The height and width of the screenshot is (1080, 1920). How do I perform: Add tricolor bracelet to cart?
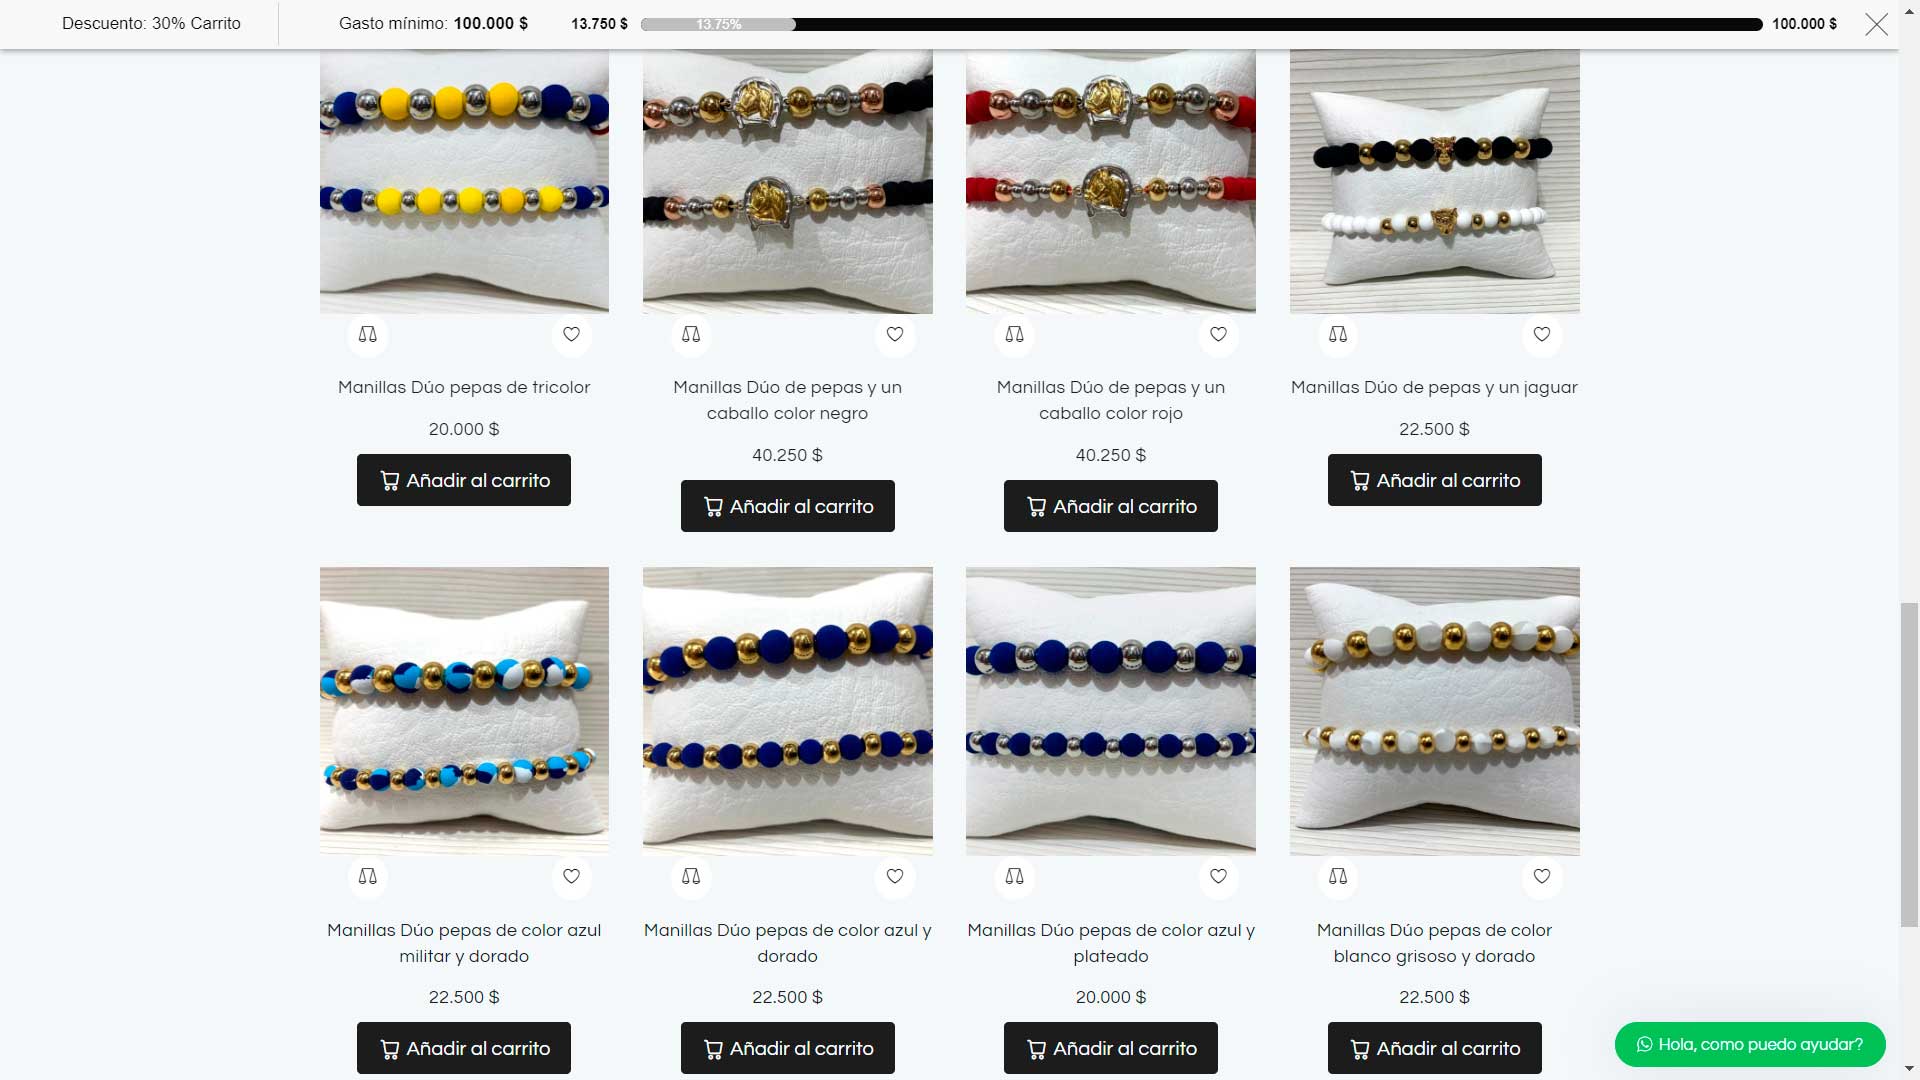[464, 480]
